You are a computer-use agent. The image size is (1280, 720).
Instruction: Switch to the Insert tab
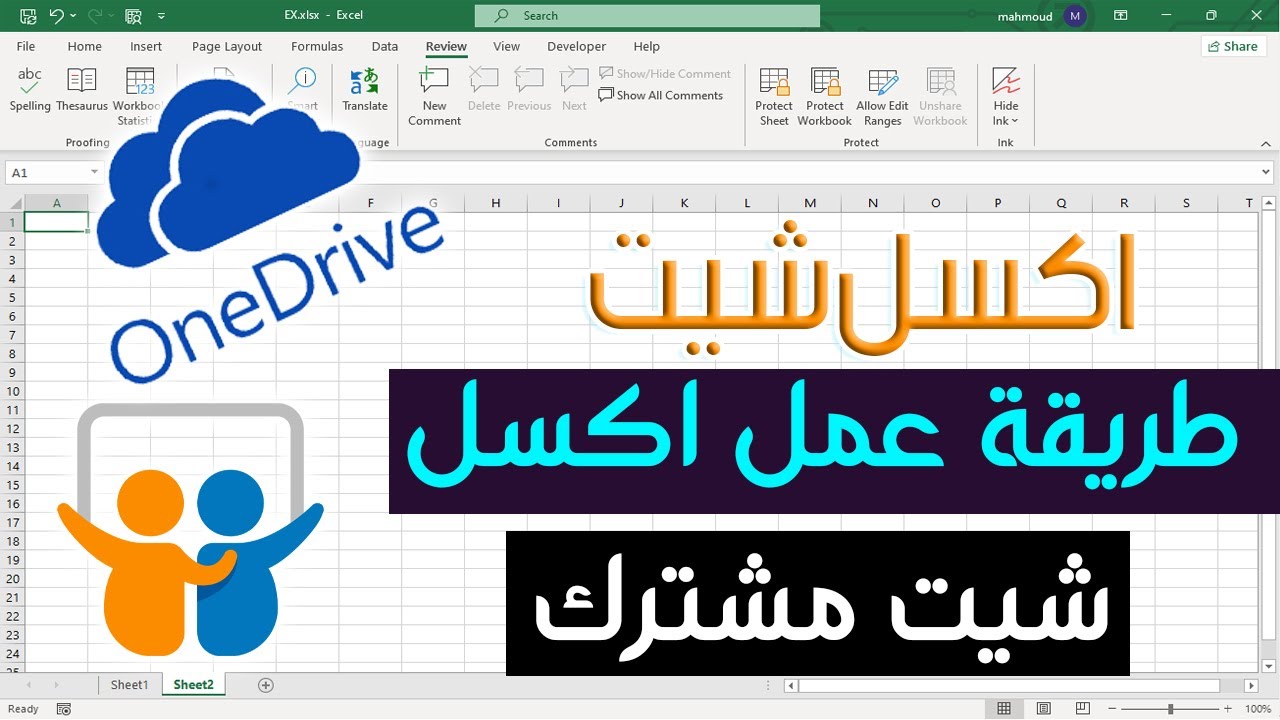[146, 46]
